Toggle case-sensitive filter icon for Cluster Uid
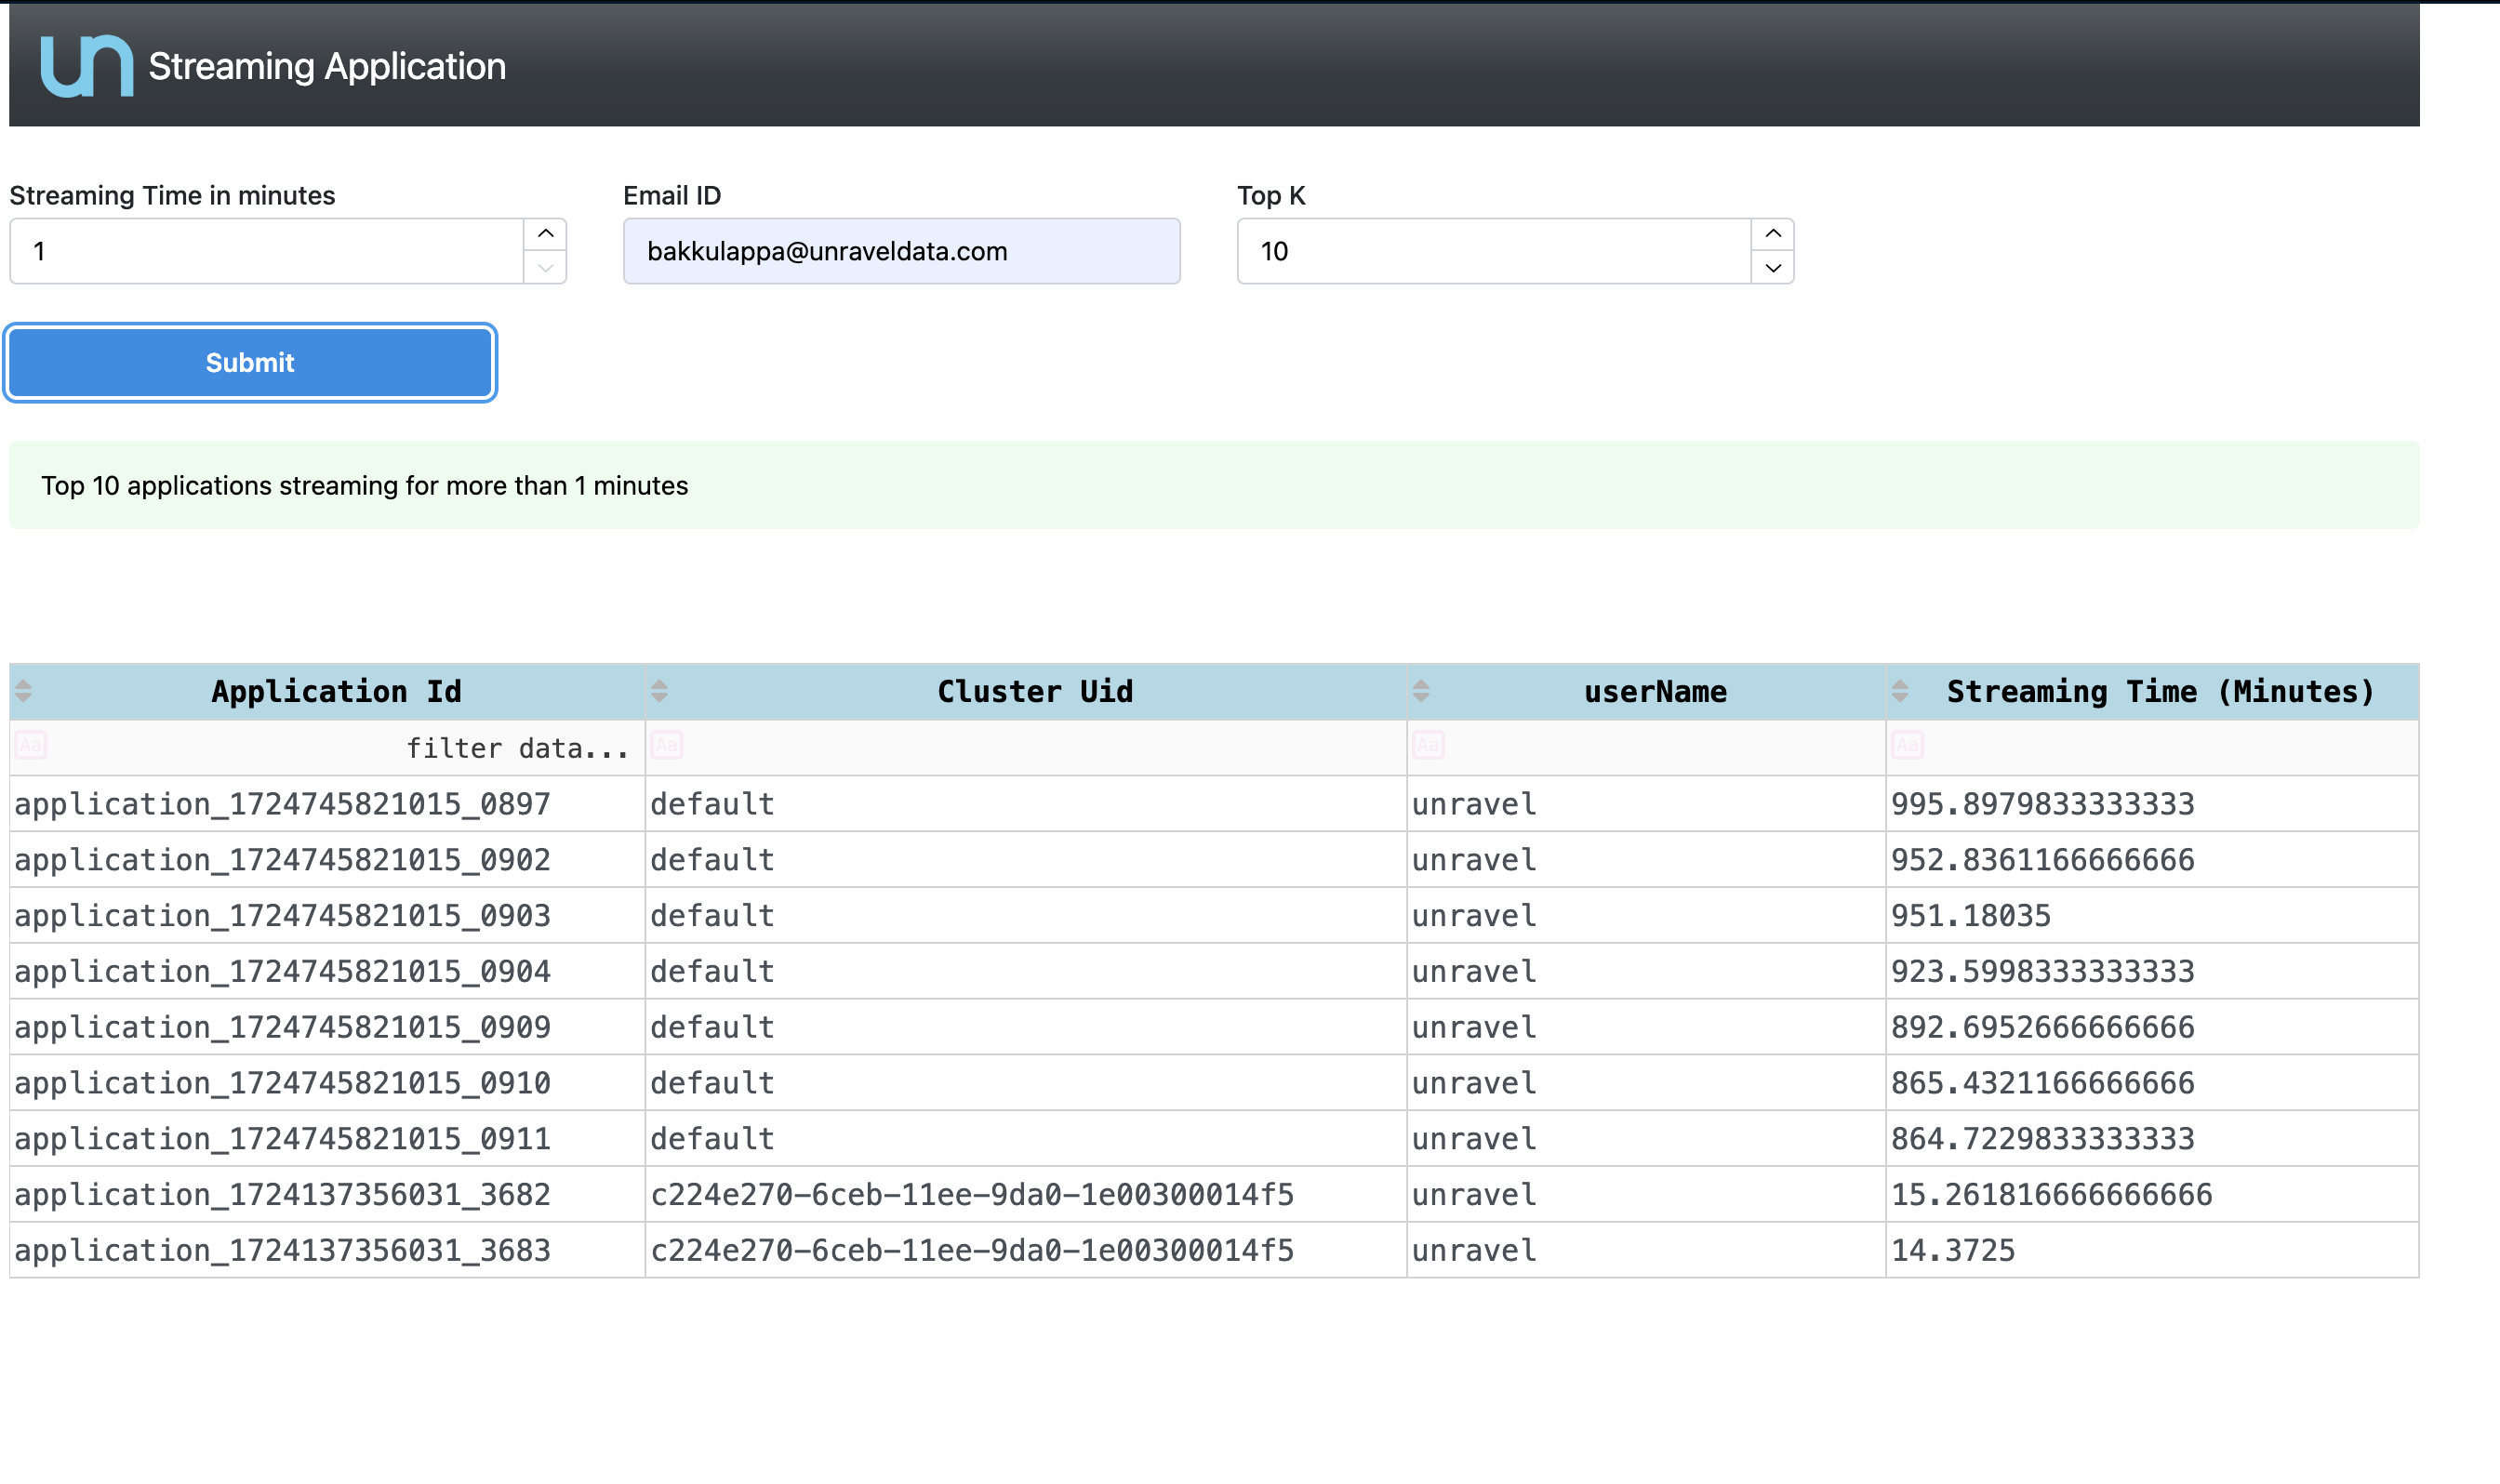The width and height of the screenshot is (2500, 1484). [667, 745]
